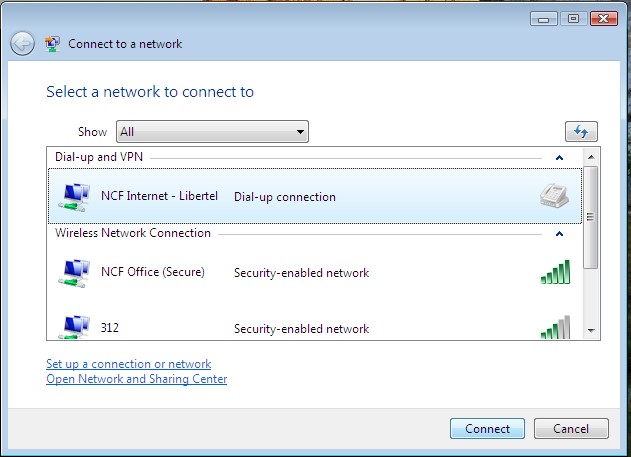Viewport: 631px width, 457px height.
Task: Open Set up a connection or network
Action: click(128, 364)
